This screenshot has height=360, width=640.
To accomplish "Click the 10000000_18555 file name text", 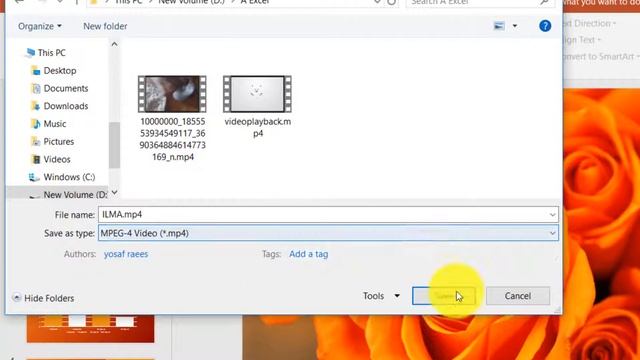I will (173, 139).
